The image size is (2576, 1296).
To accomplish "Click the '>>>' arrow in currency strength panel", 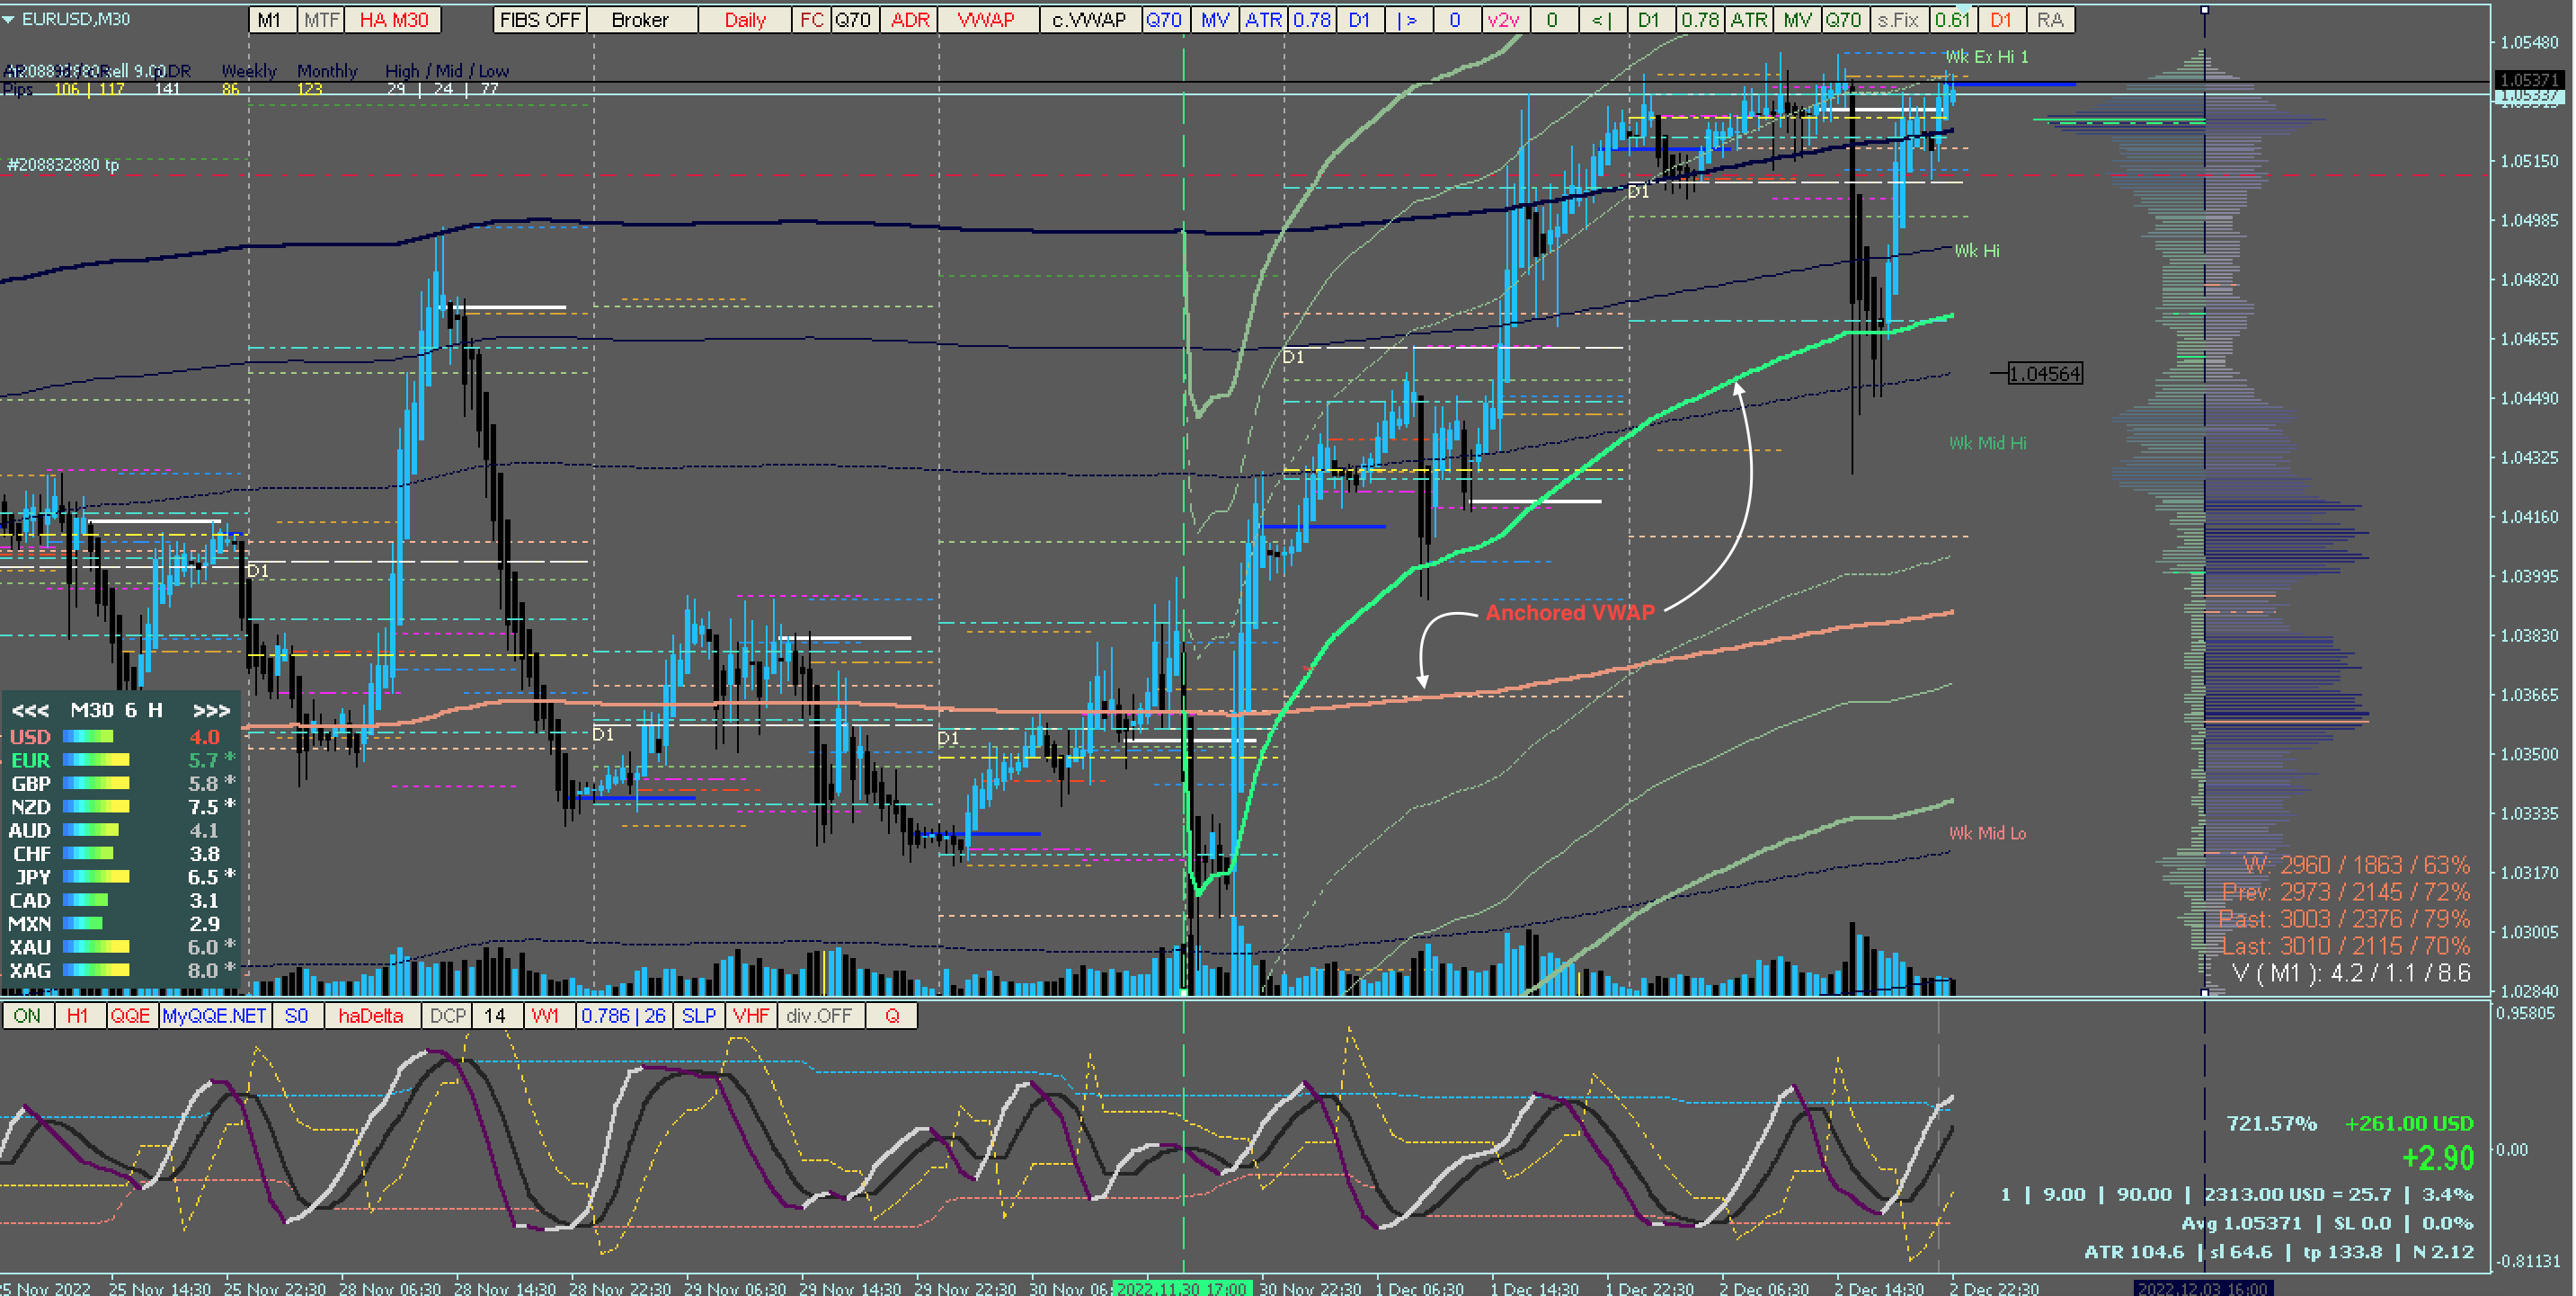I will point(211,710).
